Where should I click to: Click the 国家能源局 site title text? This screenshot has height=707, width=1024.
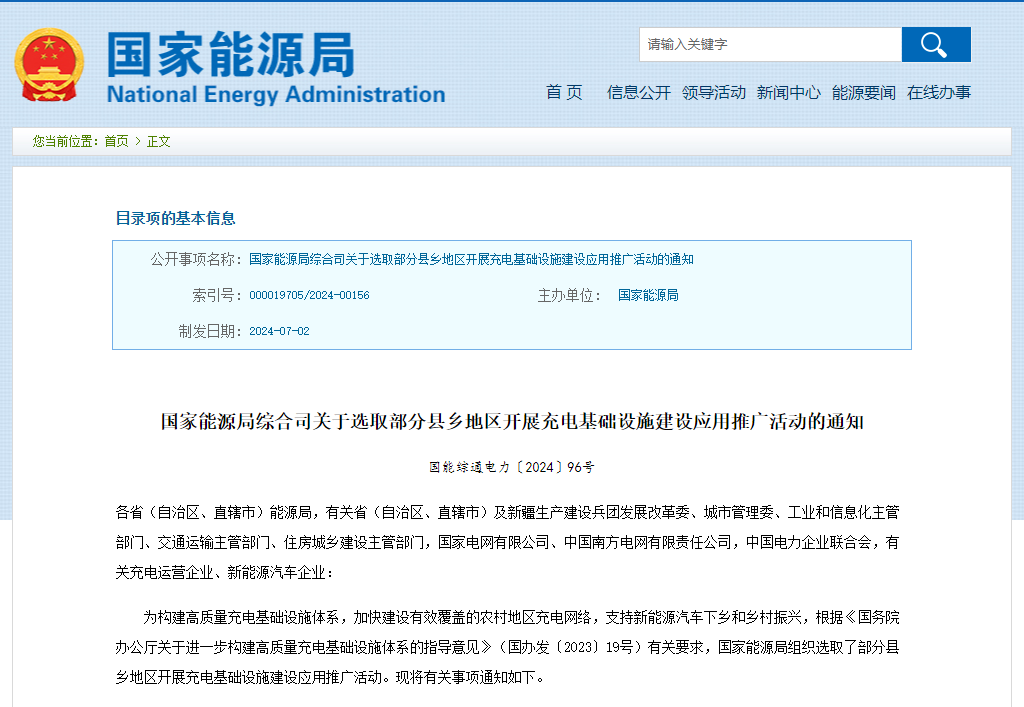231,54
